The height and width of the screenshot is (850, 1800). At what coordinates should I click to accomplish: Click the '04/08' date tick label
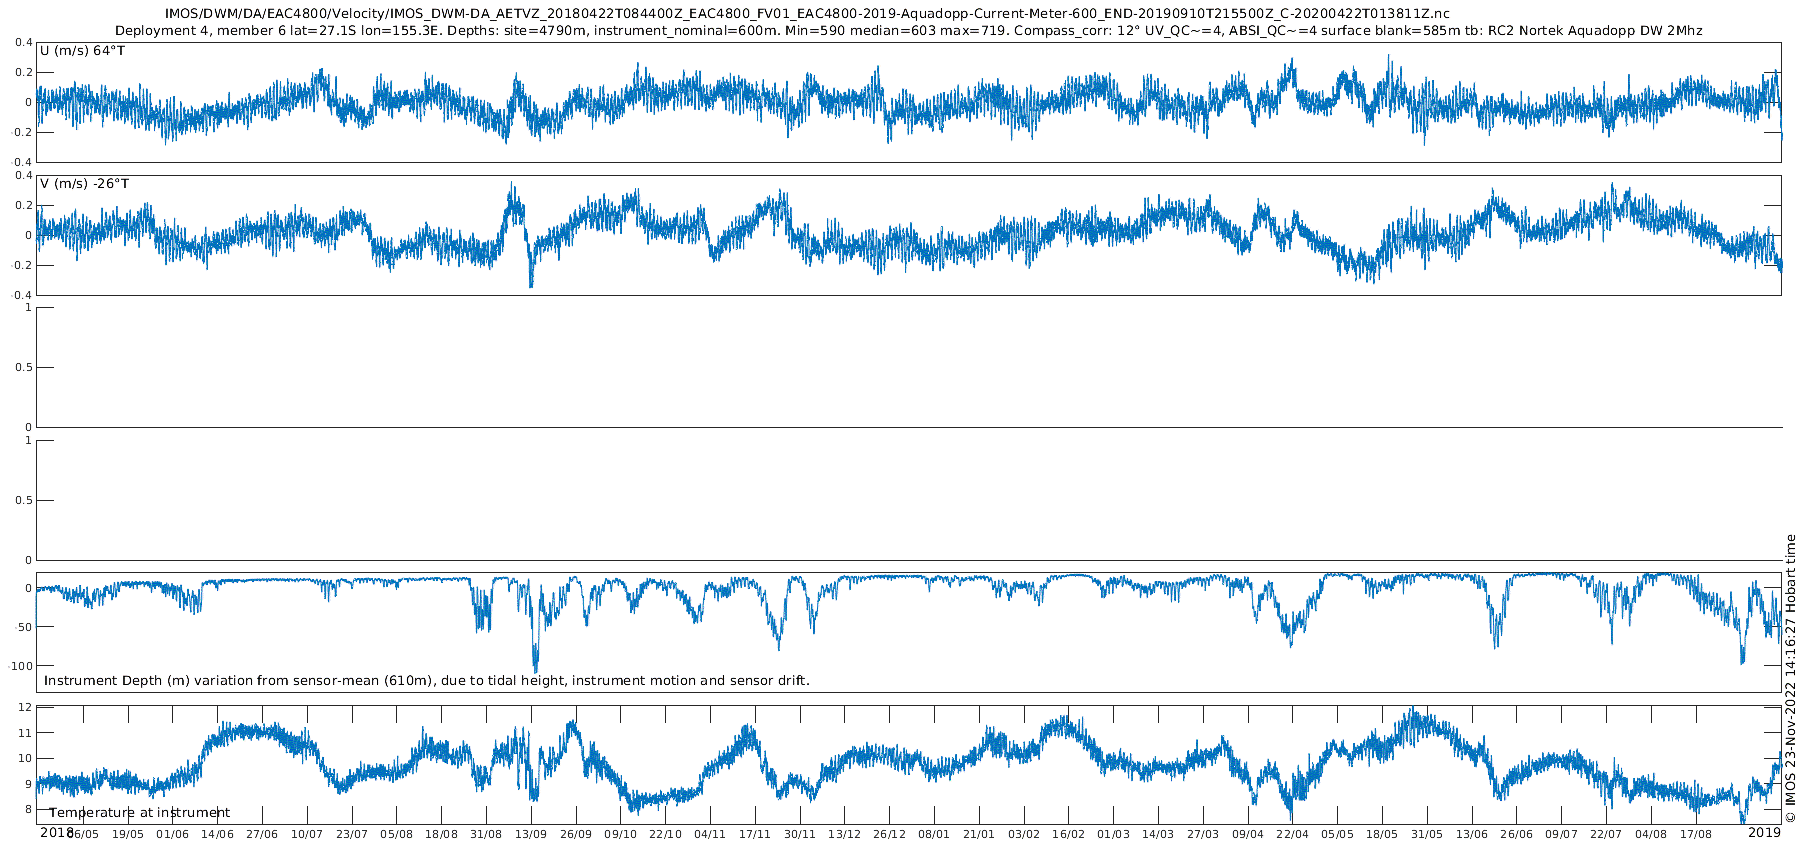(1651, 834)
